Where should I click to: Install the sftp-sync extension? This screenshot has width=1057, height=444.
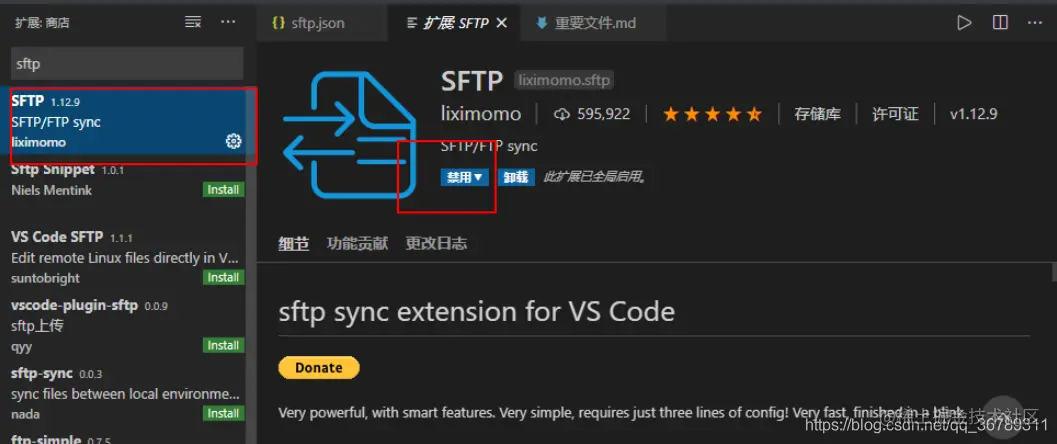click(x=223, y=414)
